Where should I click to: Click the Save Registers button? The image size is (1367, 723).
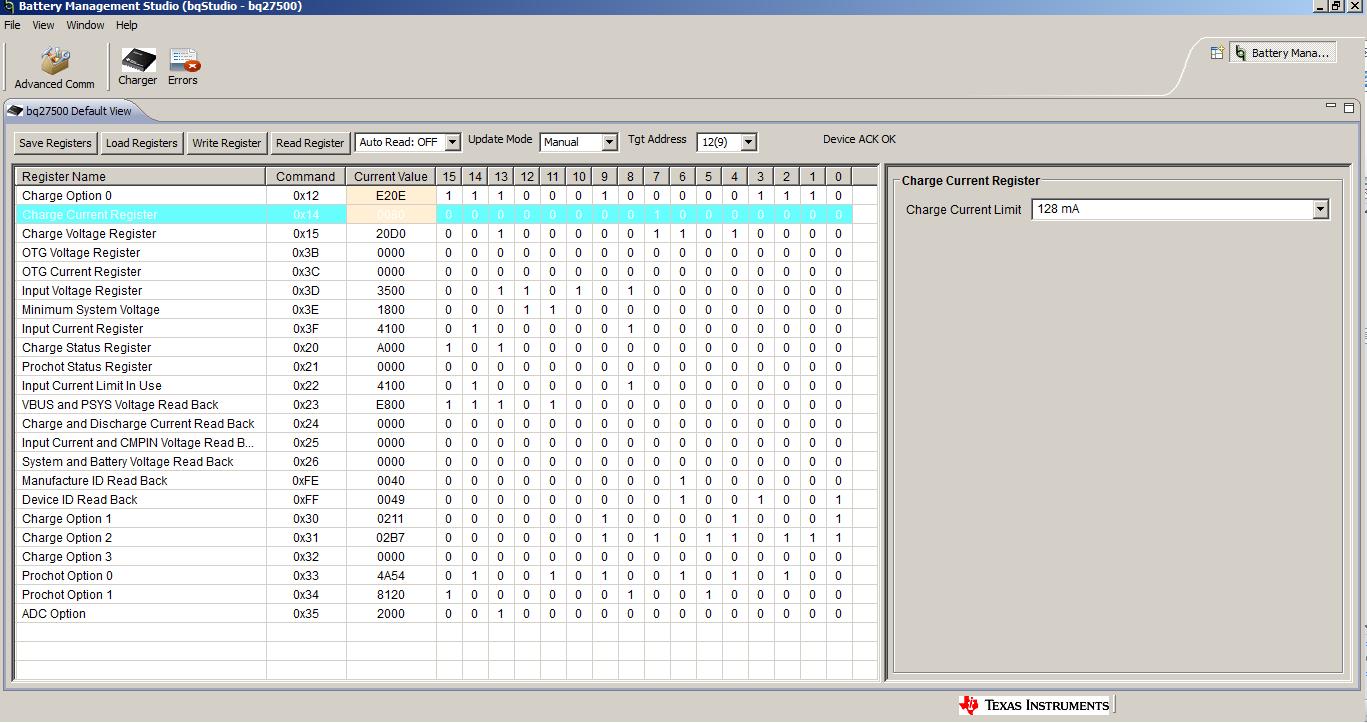tap(54, 143)
